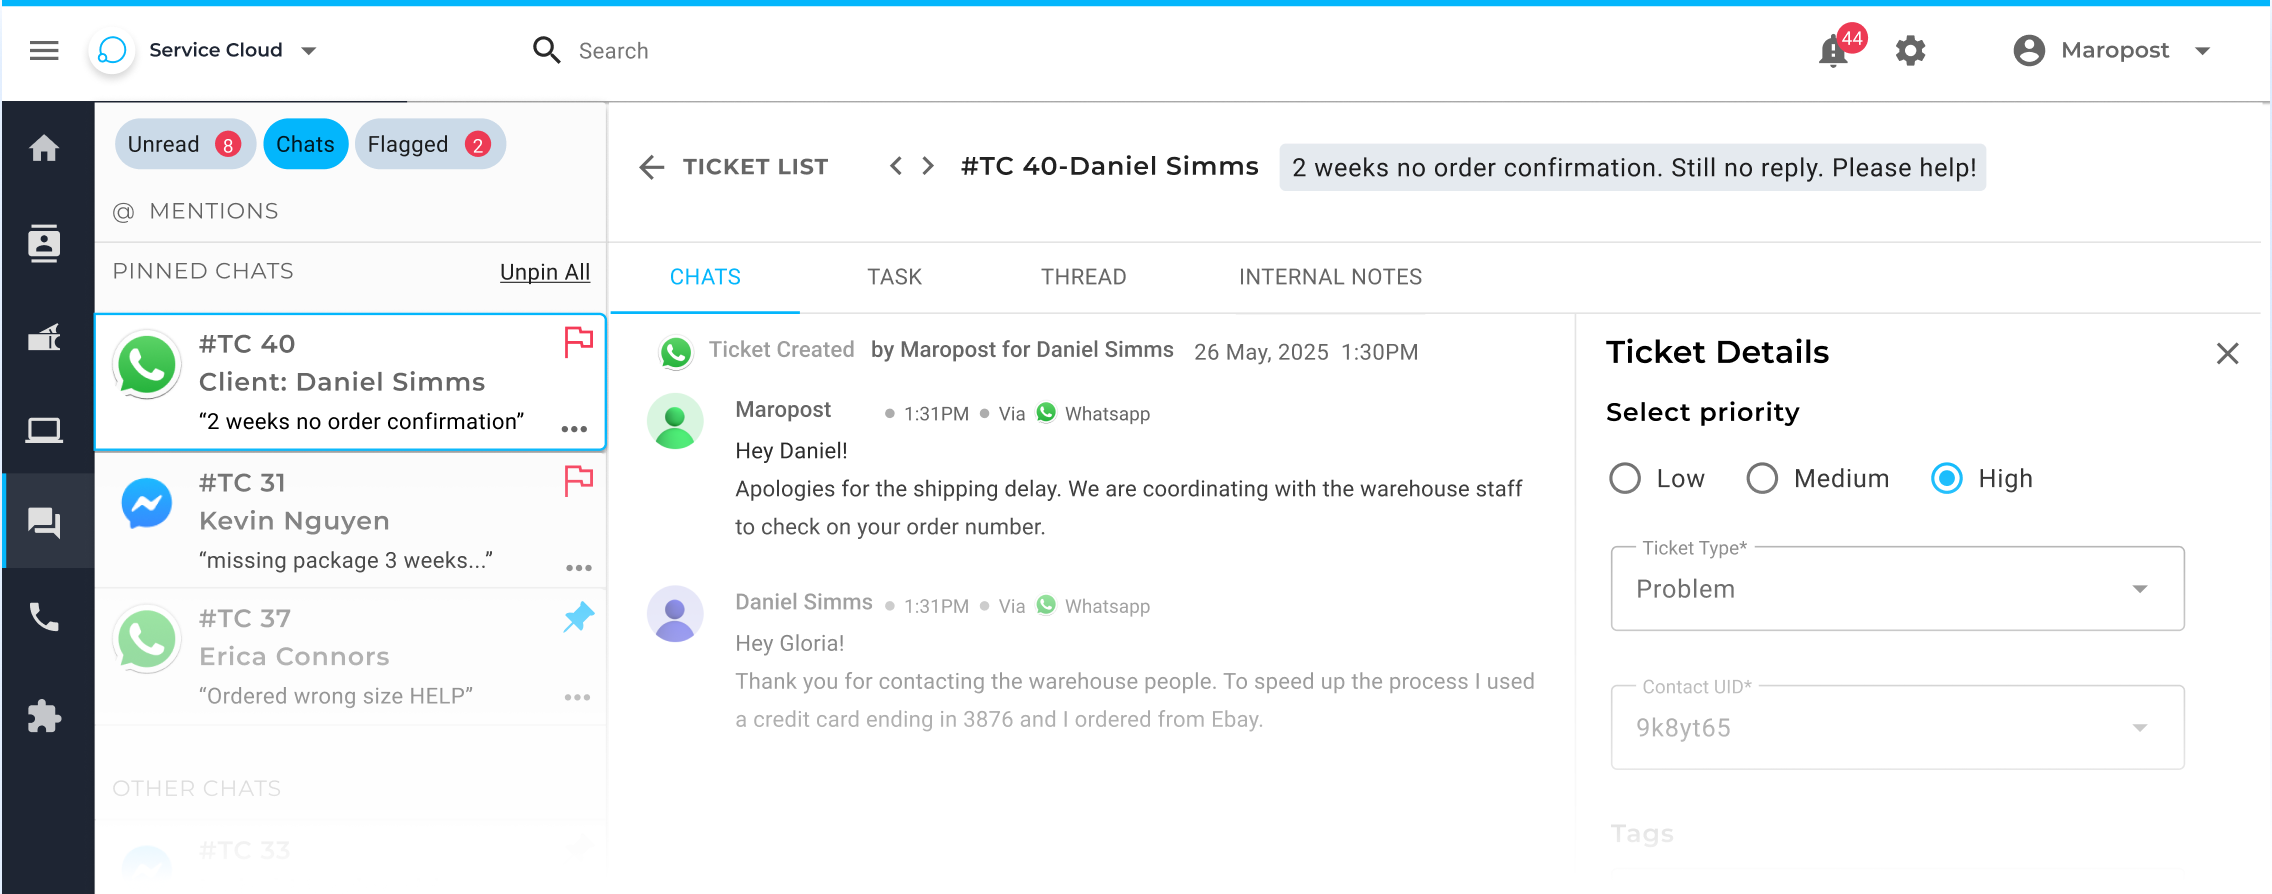Select the High priority radio button
This screenshot has width=2272, height=894.
pyautogui.click(x=1946, y=479)
